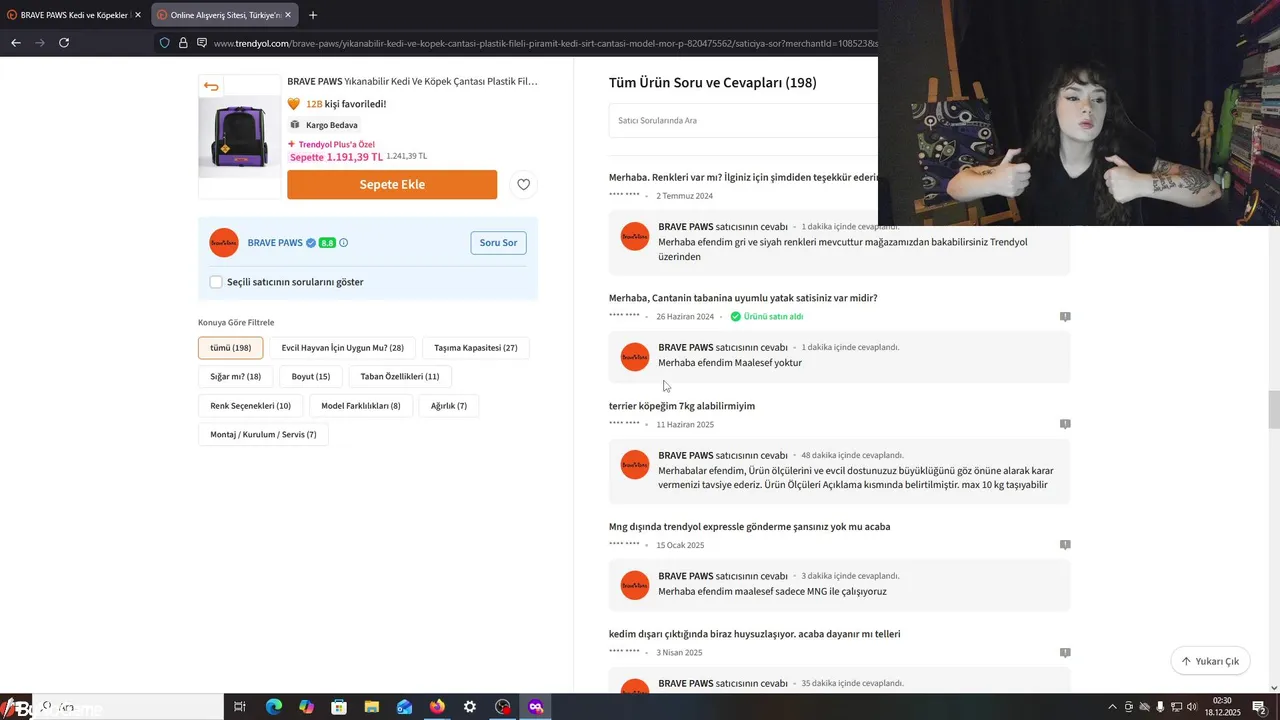The image size is (1280, 720).
Task: Open the BRAVE PAWS seller link
Action: [x=275, y=243]
